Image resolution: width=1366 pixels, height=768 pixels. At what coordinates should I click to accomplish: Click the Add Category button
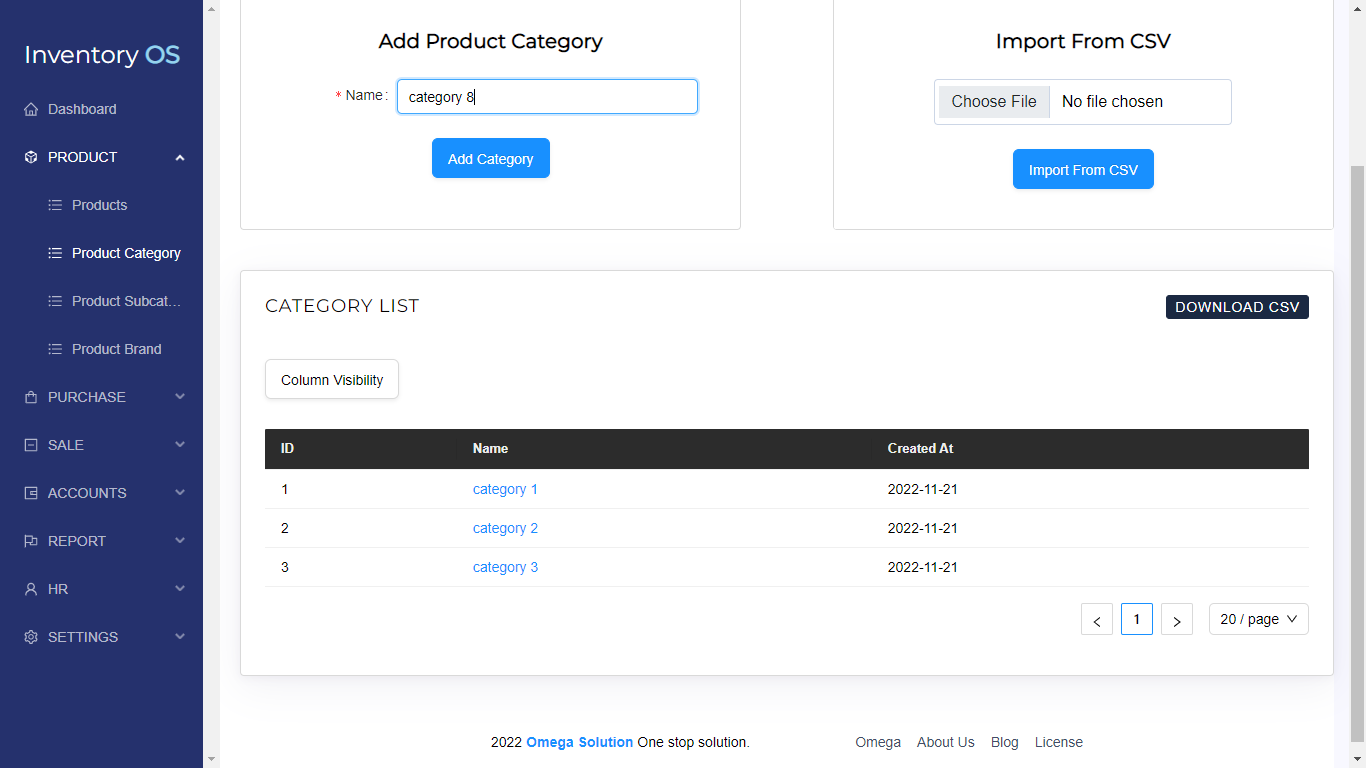pyautogui.click(x=490, y=158)
